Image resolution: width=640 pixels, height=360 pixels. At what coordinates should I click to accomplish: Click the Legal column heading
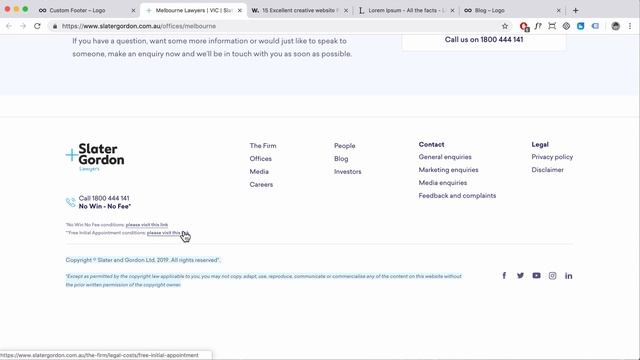(x=540, y=144)
